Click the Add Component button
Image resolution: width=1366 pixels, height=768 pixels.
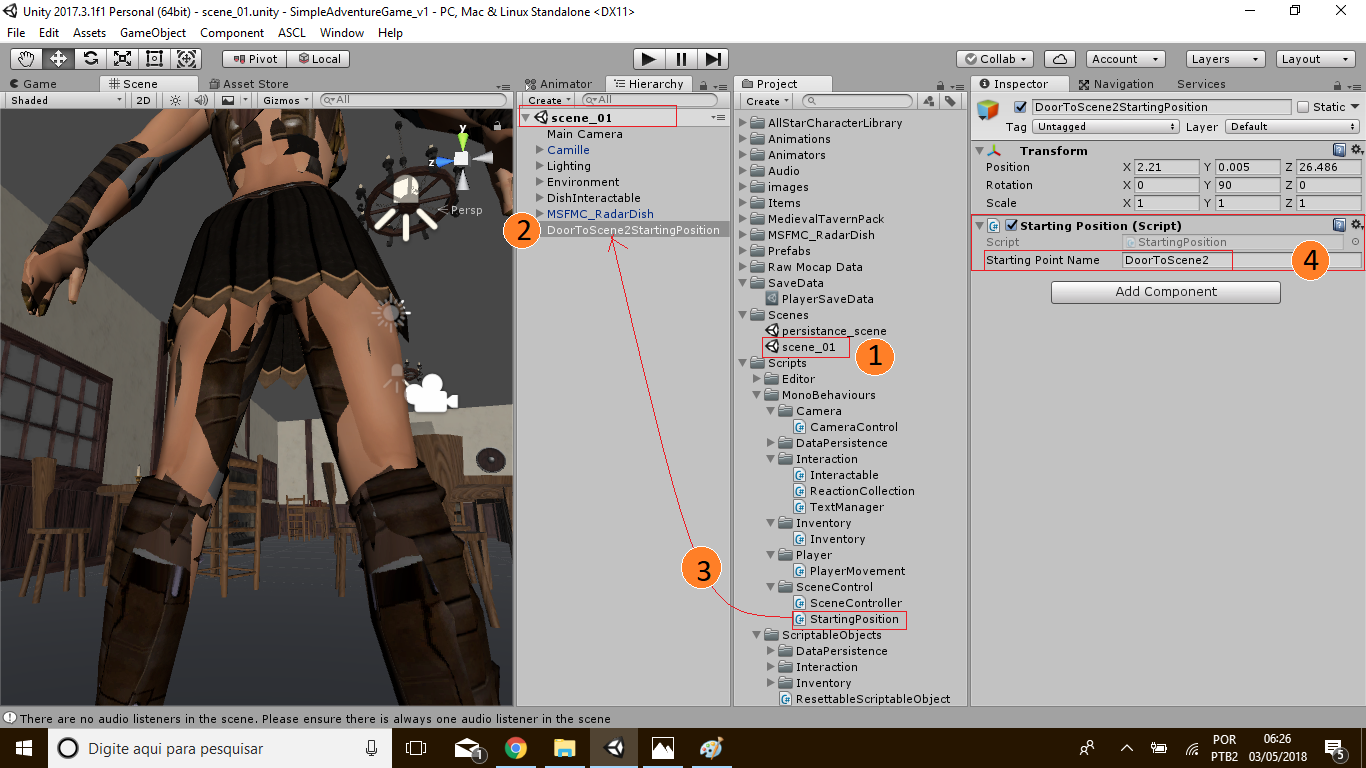pyautogui.click(x=1164, y=292)
